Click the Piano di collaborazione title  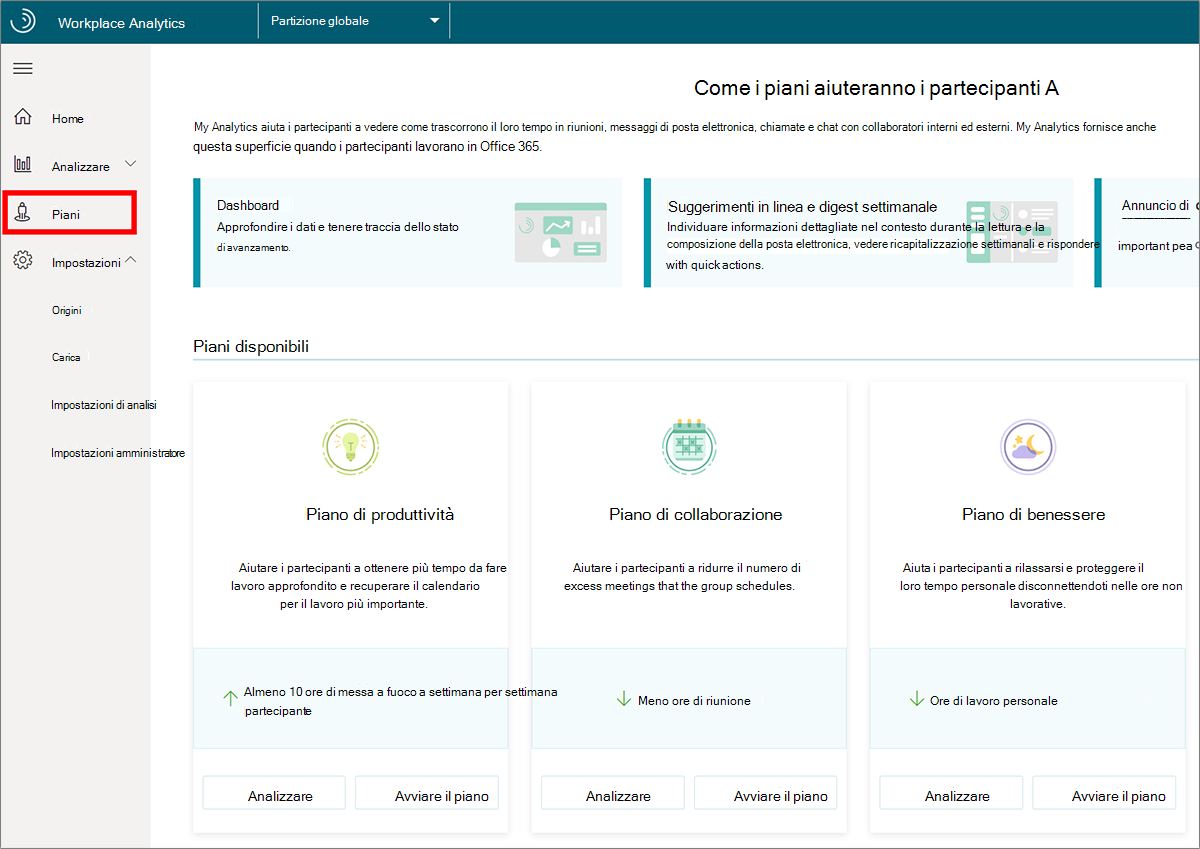tap(696, 514)
